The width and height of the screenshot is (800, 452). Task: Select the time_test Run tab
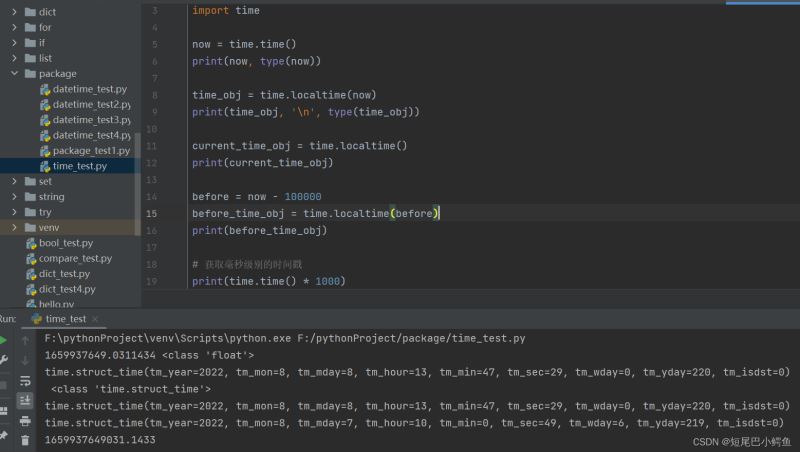(x=65, y=319)
